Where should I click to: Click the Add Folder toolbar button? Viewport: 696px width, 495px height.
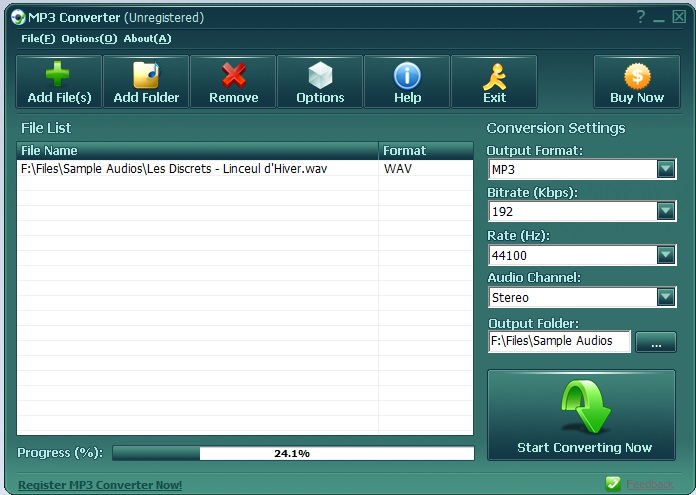[x=146, y=82]
